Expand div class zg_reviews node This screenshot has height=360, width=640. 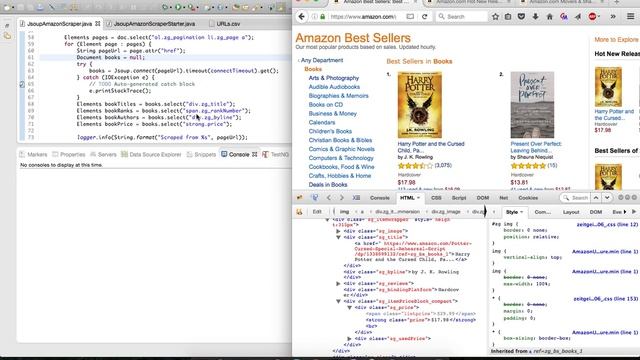tap(338, 283)
